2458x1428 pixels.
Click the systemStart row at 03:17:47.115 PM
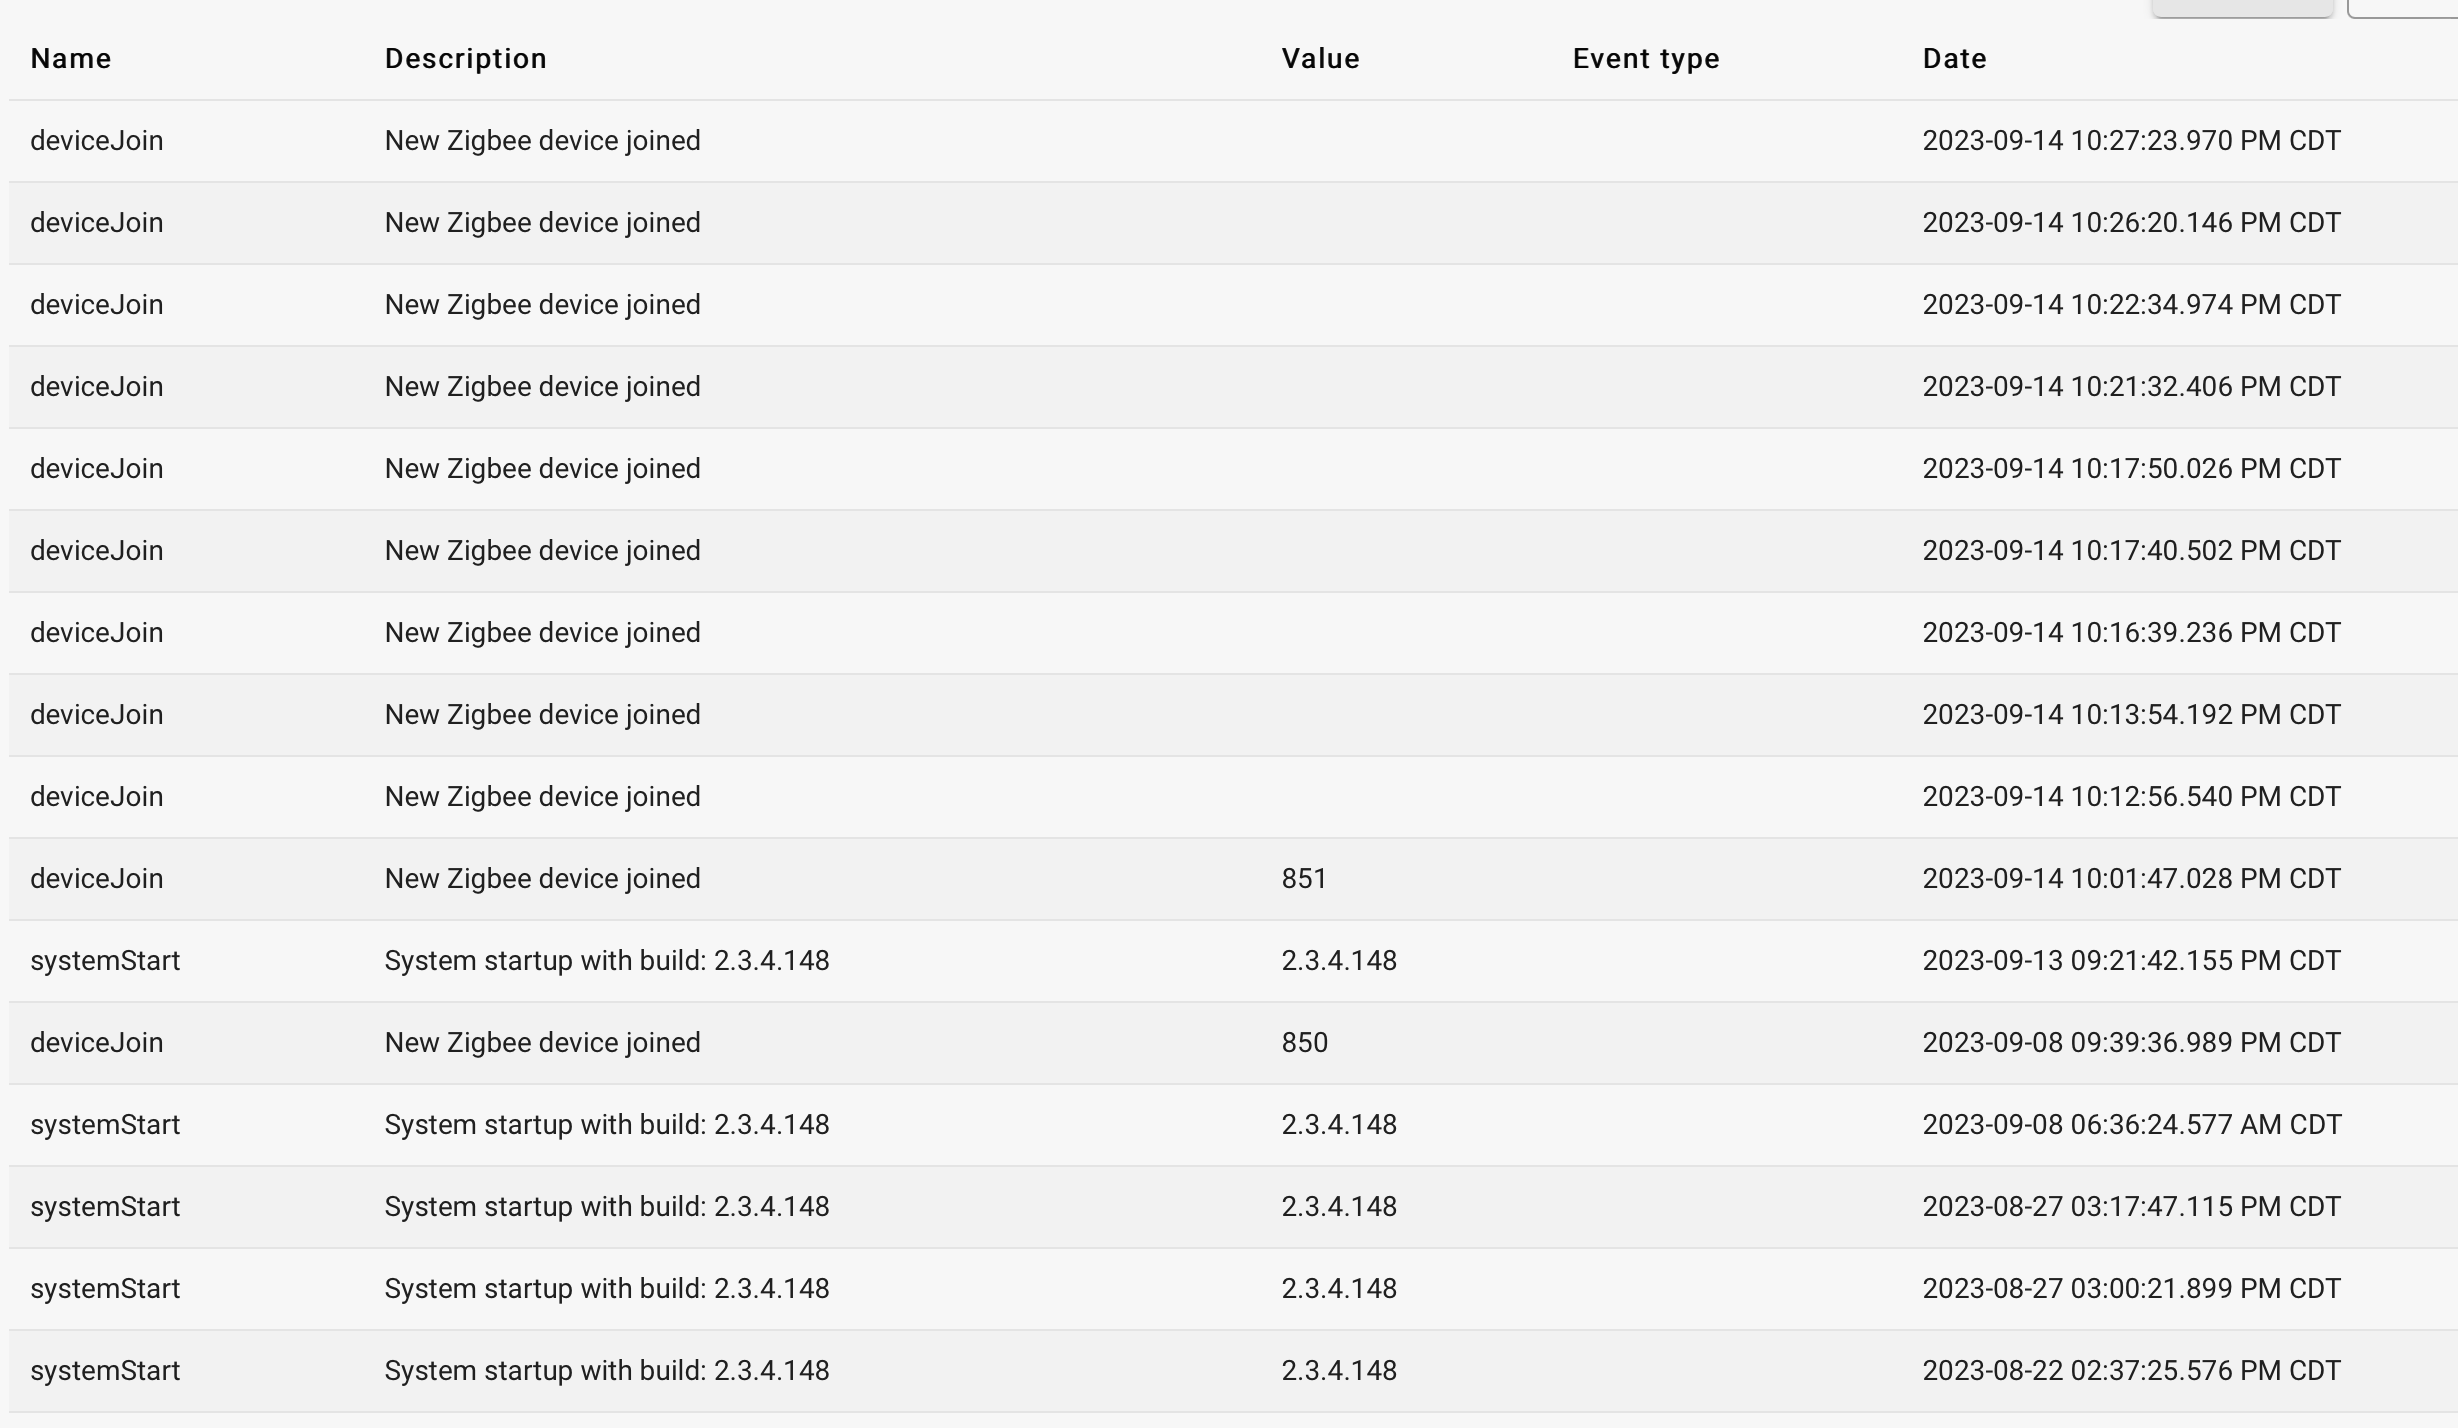click(1233, 1207)
